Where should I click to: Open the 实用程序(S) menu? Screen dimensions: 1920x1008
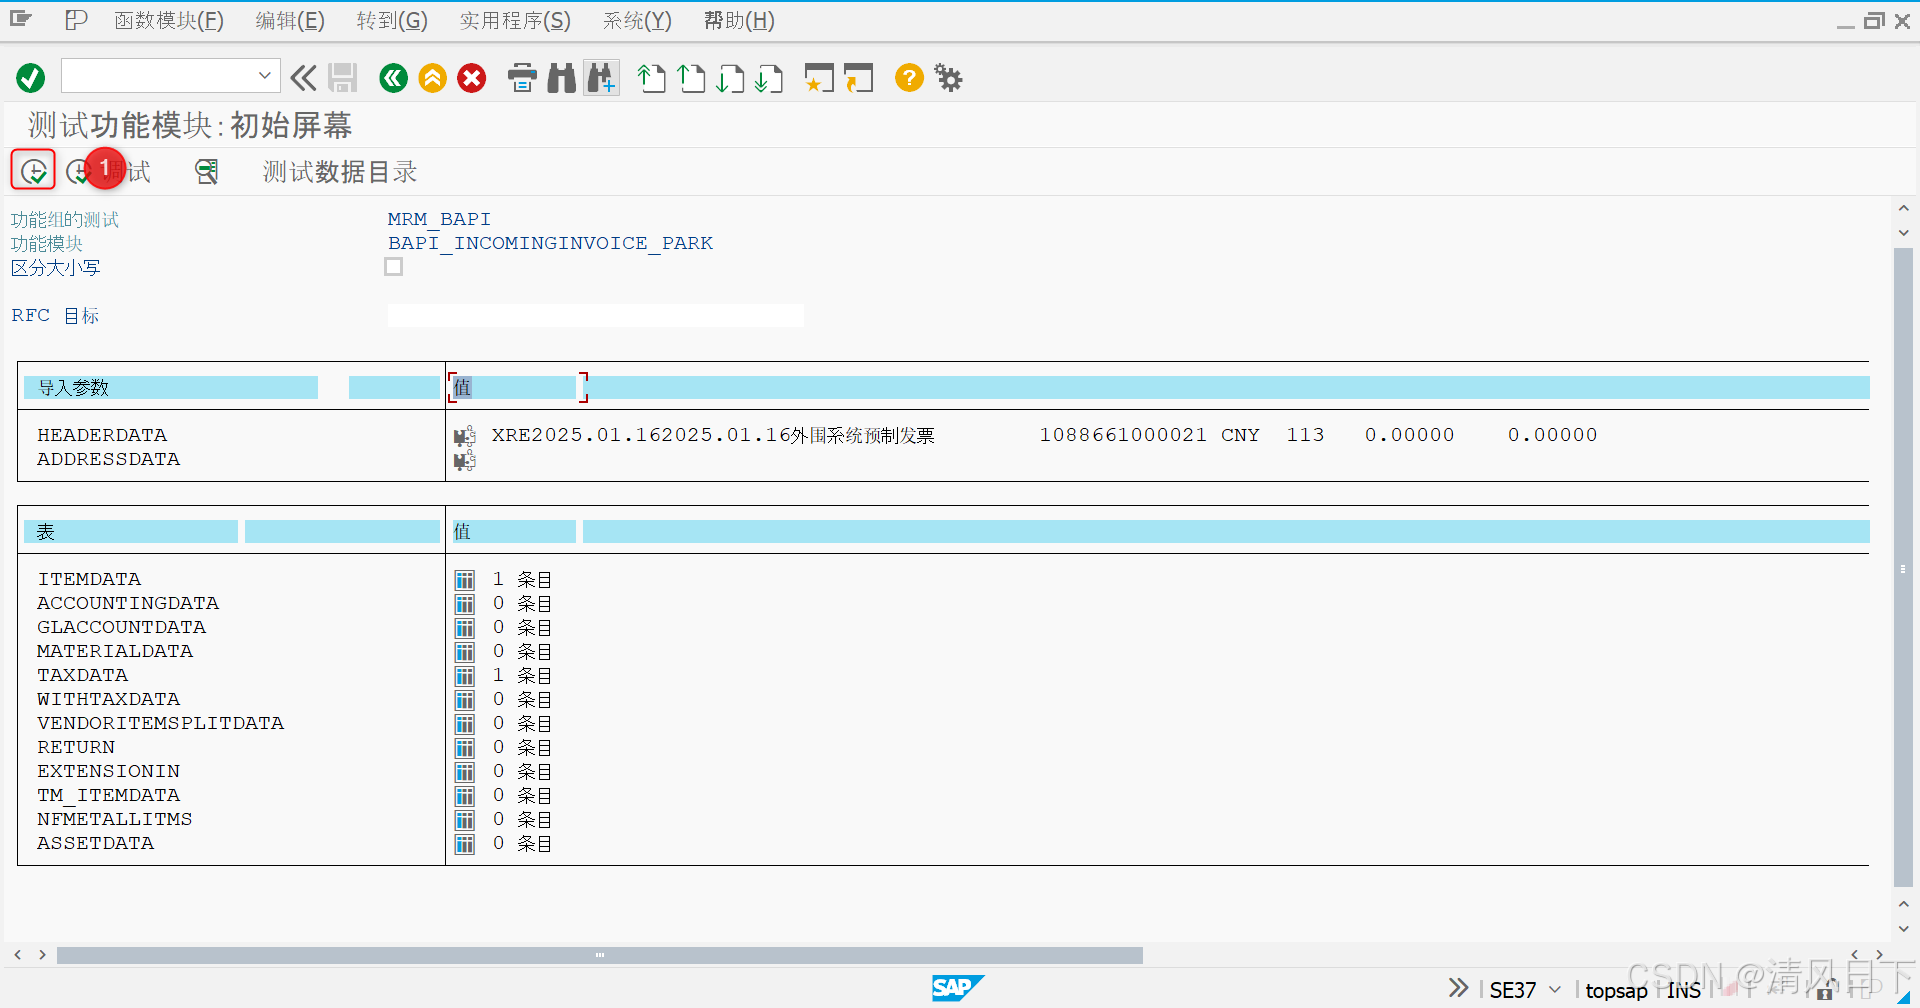click(515, 20)
